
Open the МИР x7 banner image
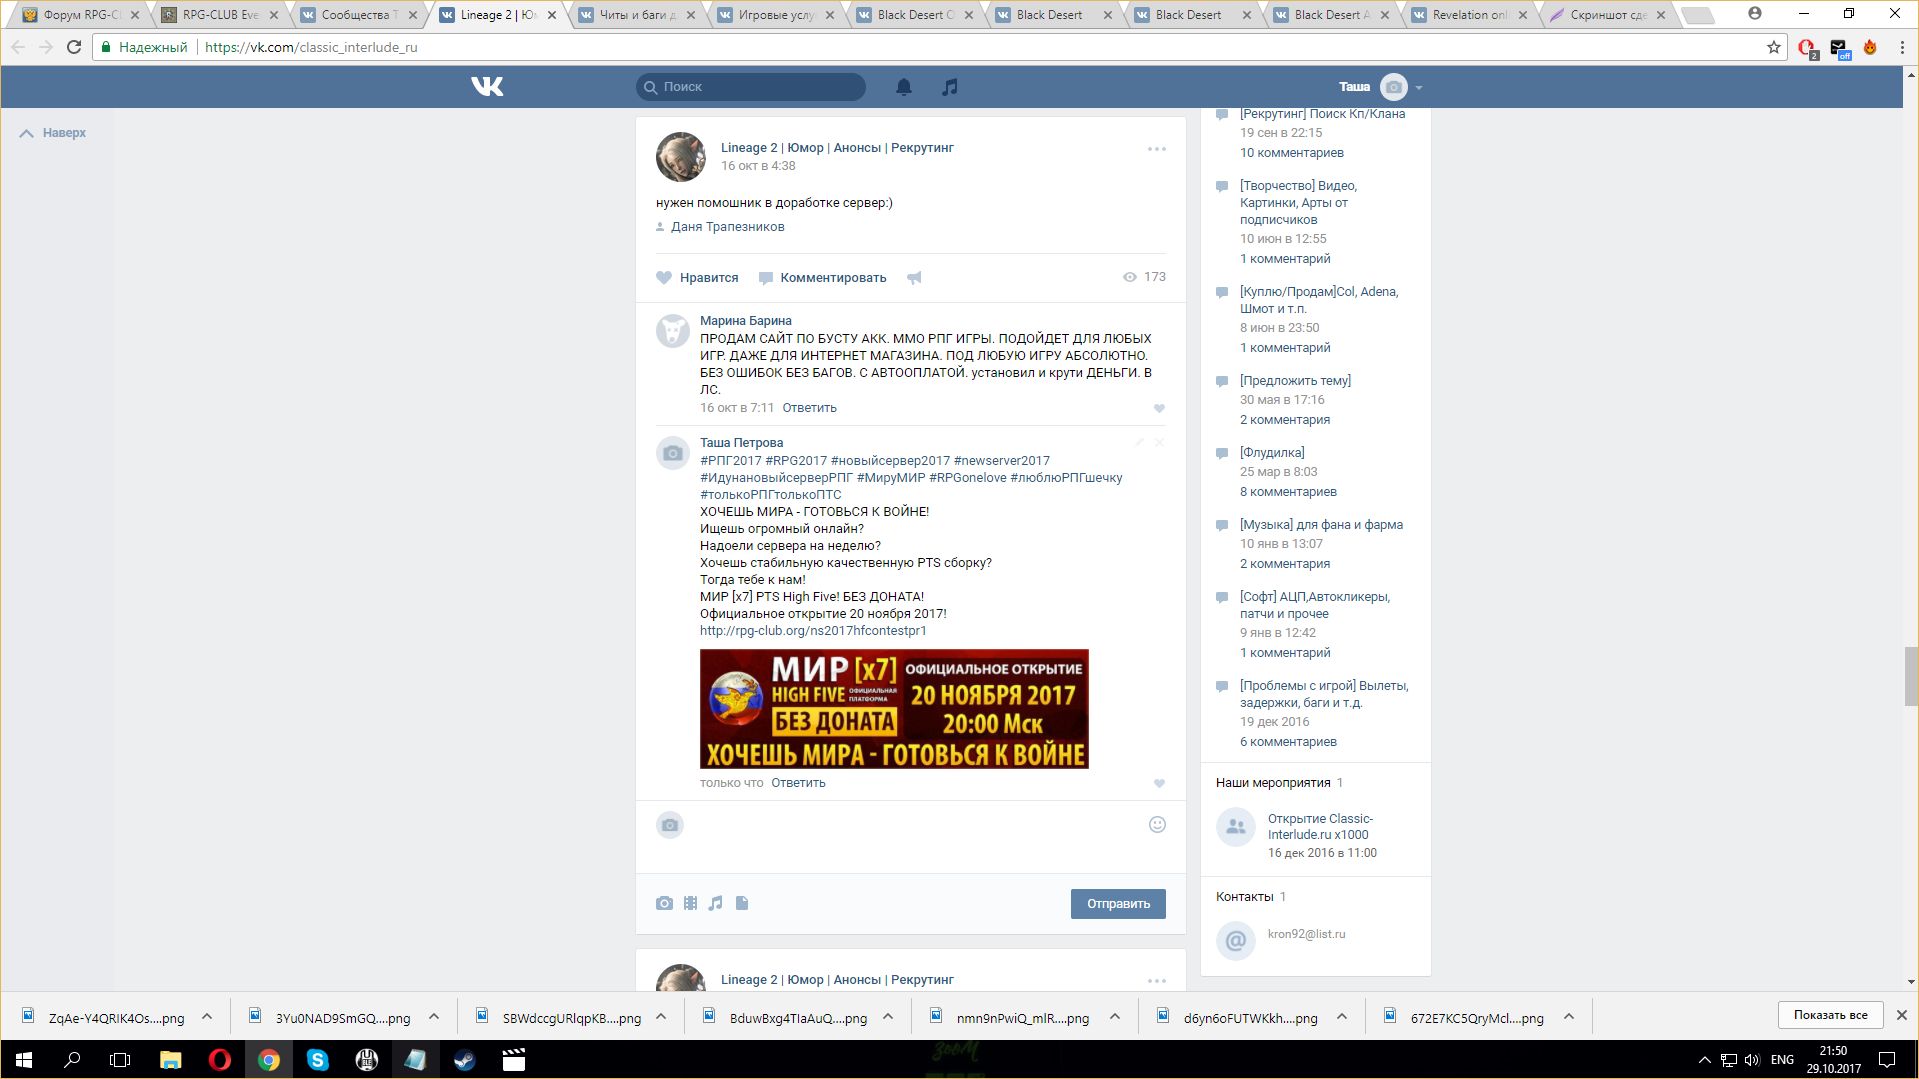[894, 709]
